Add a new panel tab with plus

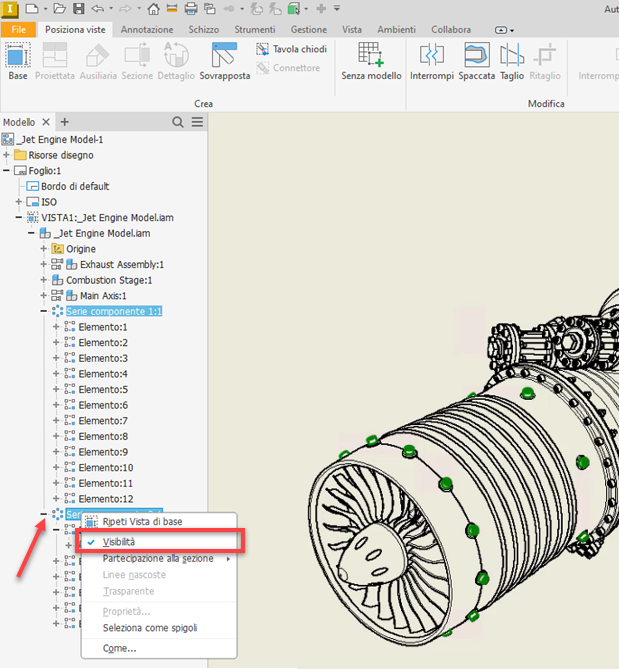pyautogui.click(x=65, y=122)
